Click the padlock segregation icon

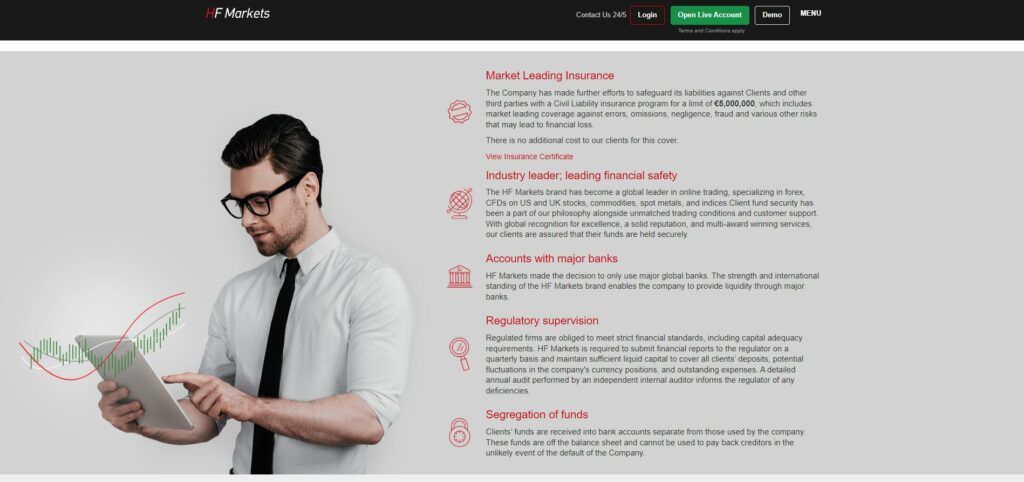point(459,432)
